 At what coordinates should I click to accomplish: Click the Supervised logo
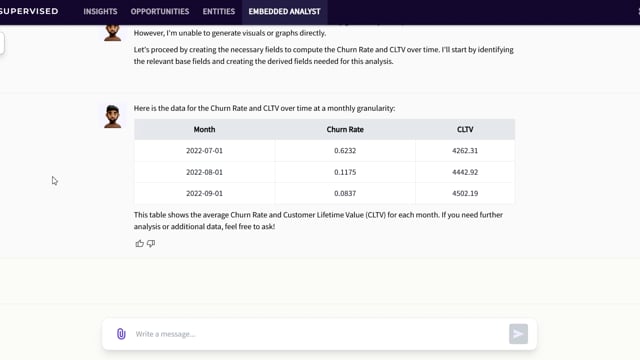(29, 11)
